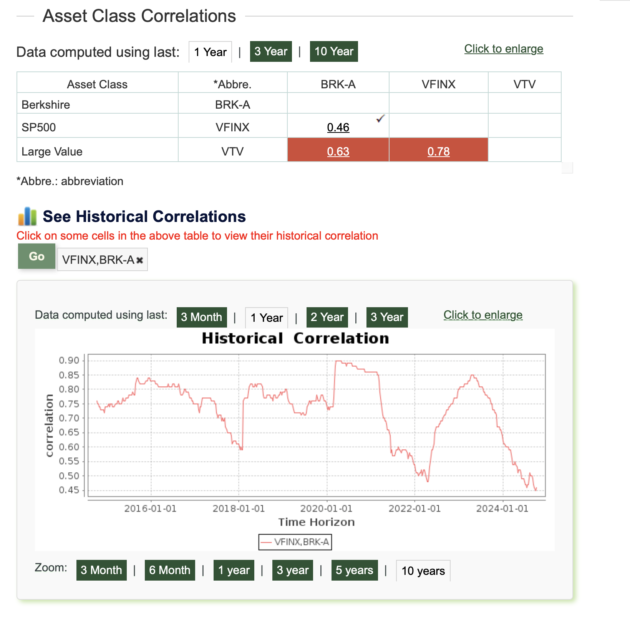Viewport: 630px width, 619px height.
Task: Select 1 Year in top correlation period
Action: pyautogui.click(x=210, y=52)
